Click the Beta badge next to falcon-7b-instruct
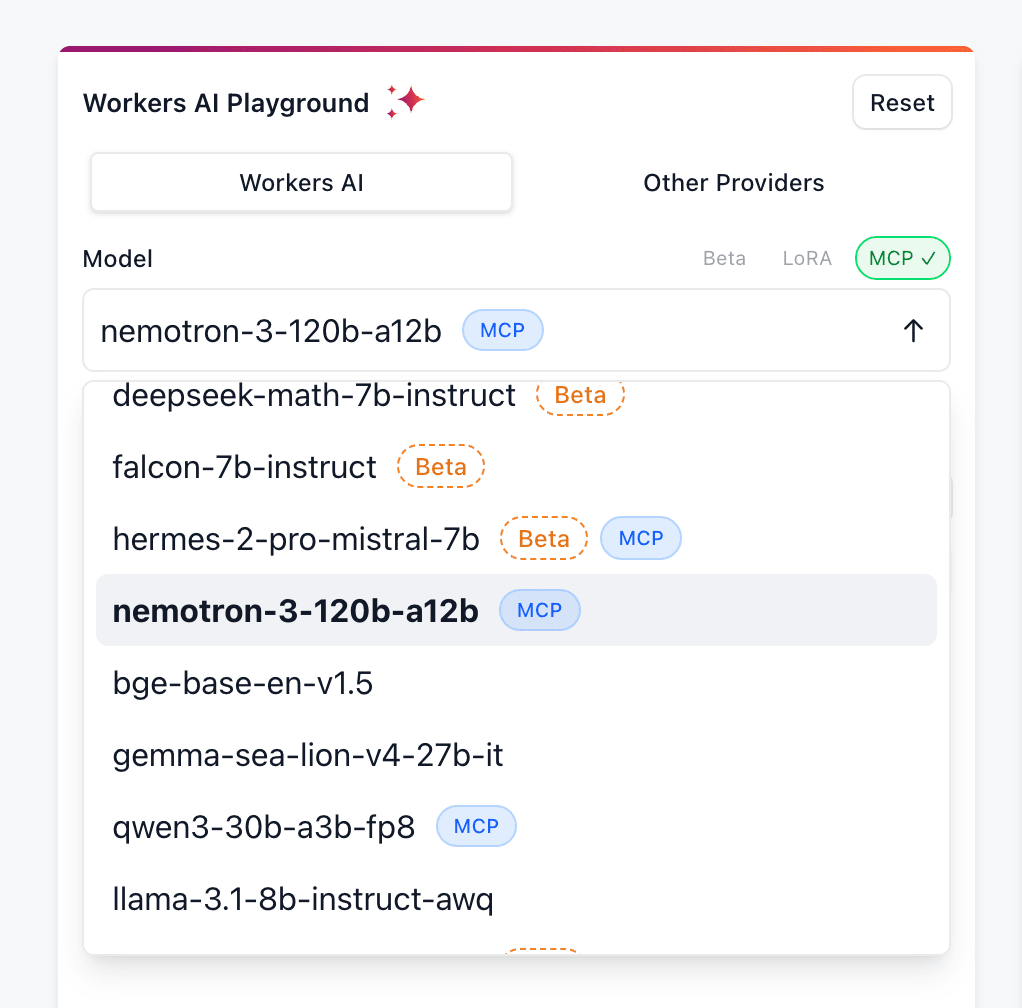The width and height of the screenshot is (1022, 1008). coord(440,467)
